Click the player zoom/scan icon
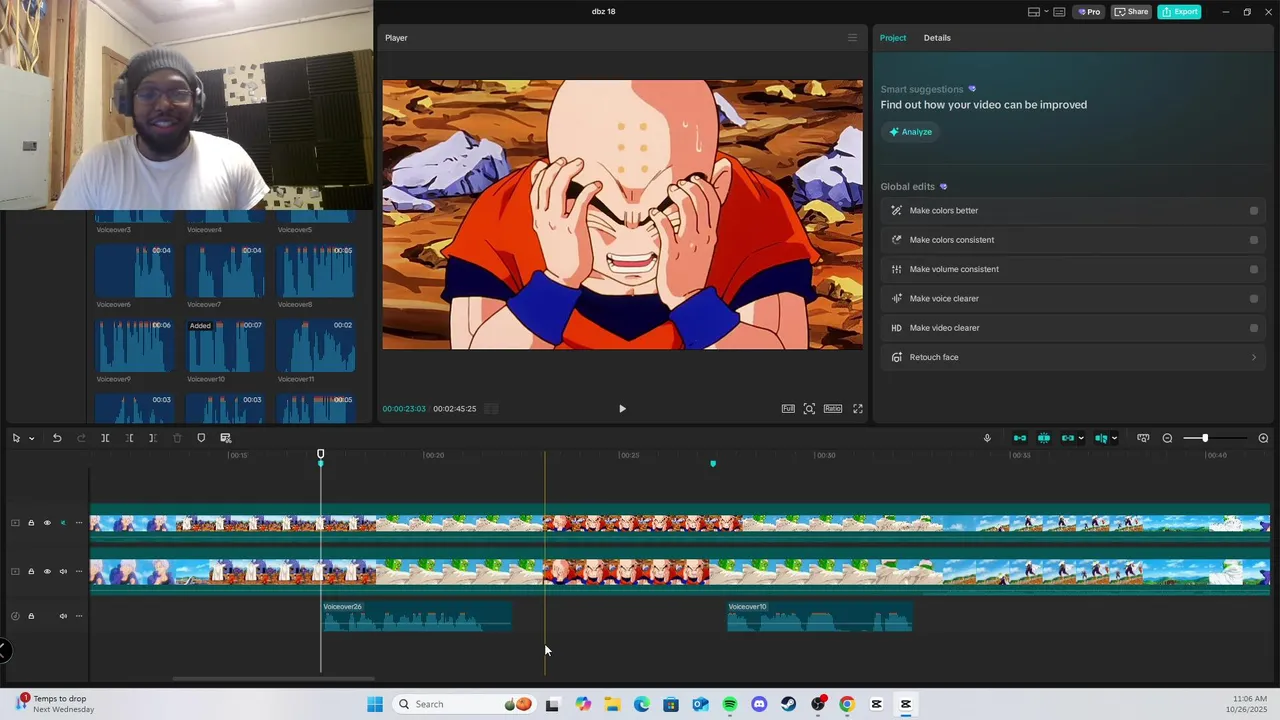This screenshot has width=1280, height=720. point(809,409)
